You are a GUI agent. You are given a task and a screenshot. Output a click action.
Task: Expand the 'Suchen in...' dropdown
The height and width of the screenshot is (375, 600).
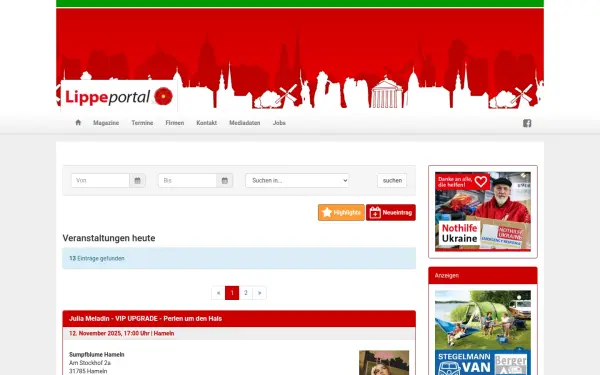(297, 181)
